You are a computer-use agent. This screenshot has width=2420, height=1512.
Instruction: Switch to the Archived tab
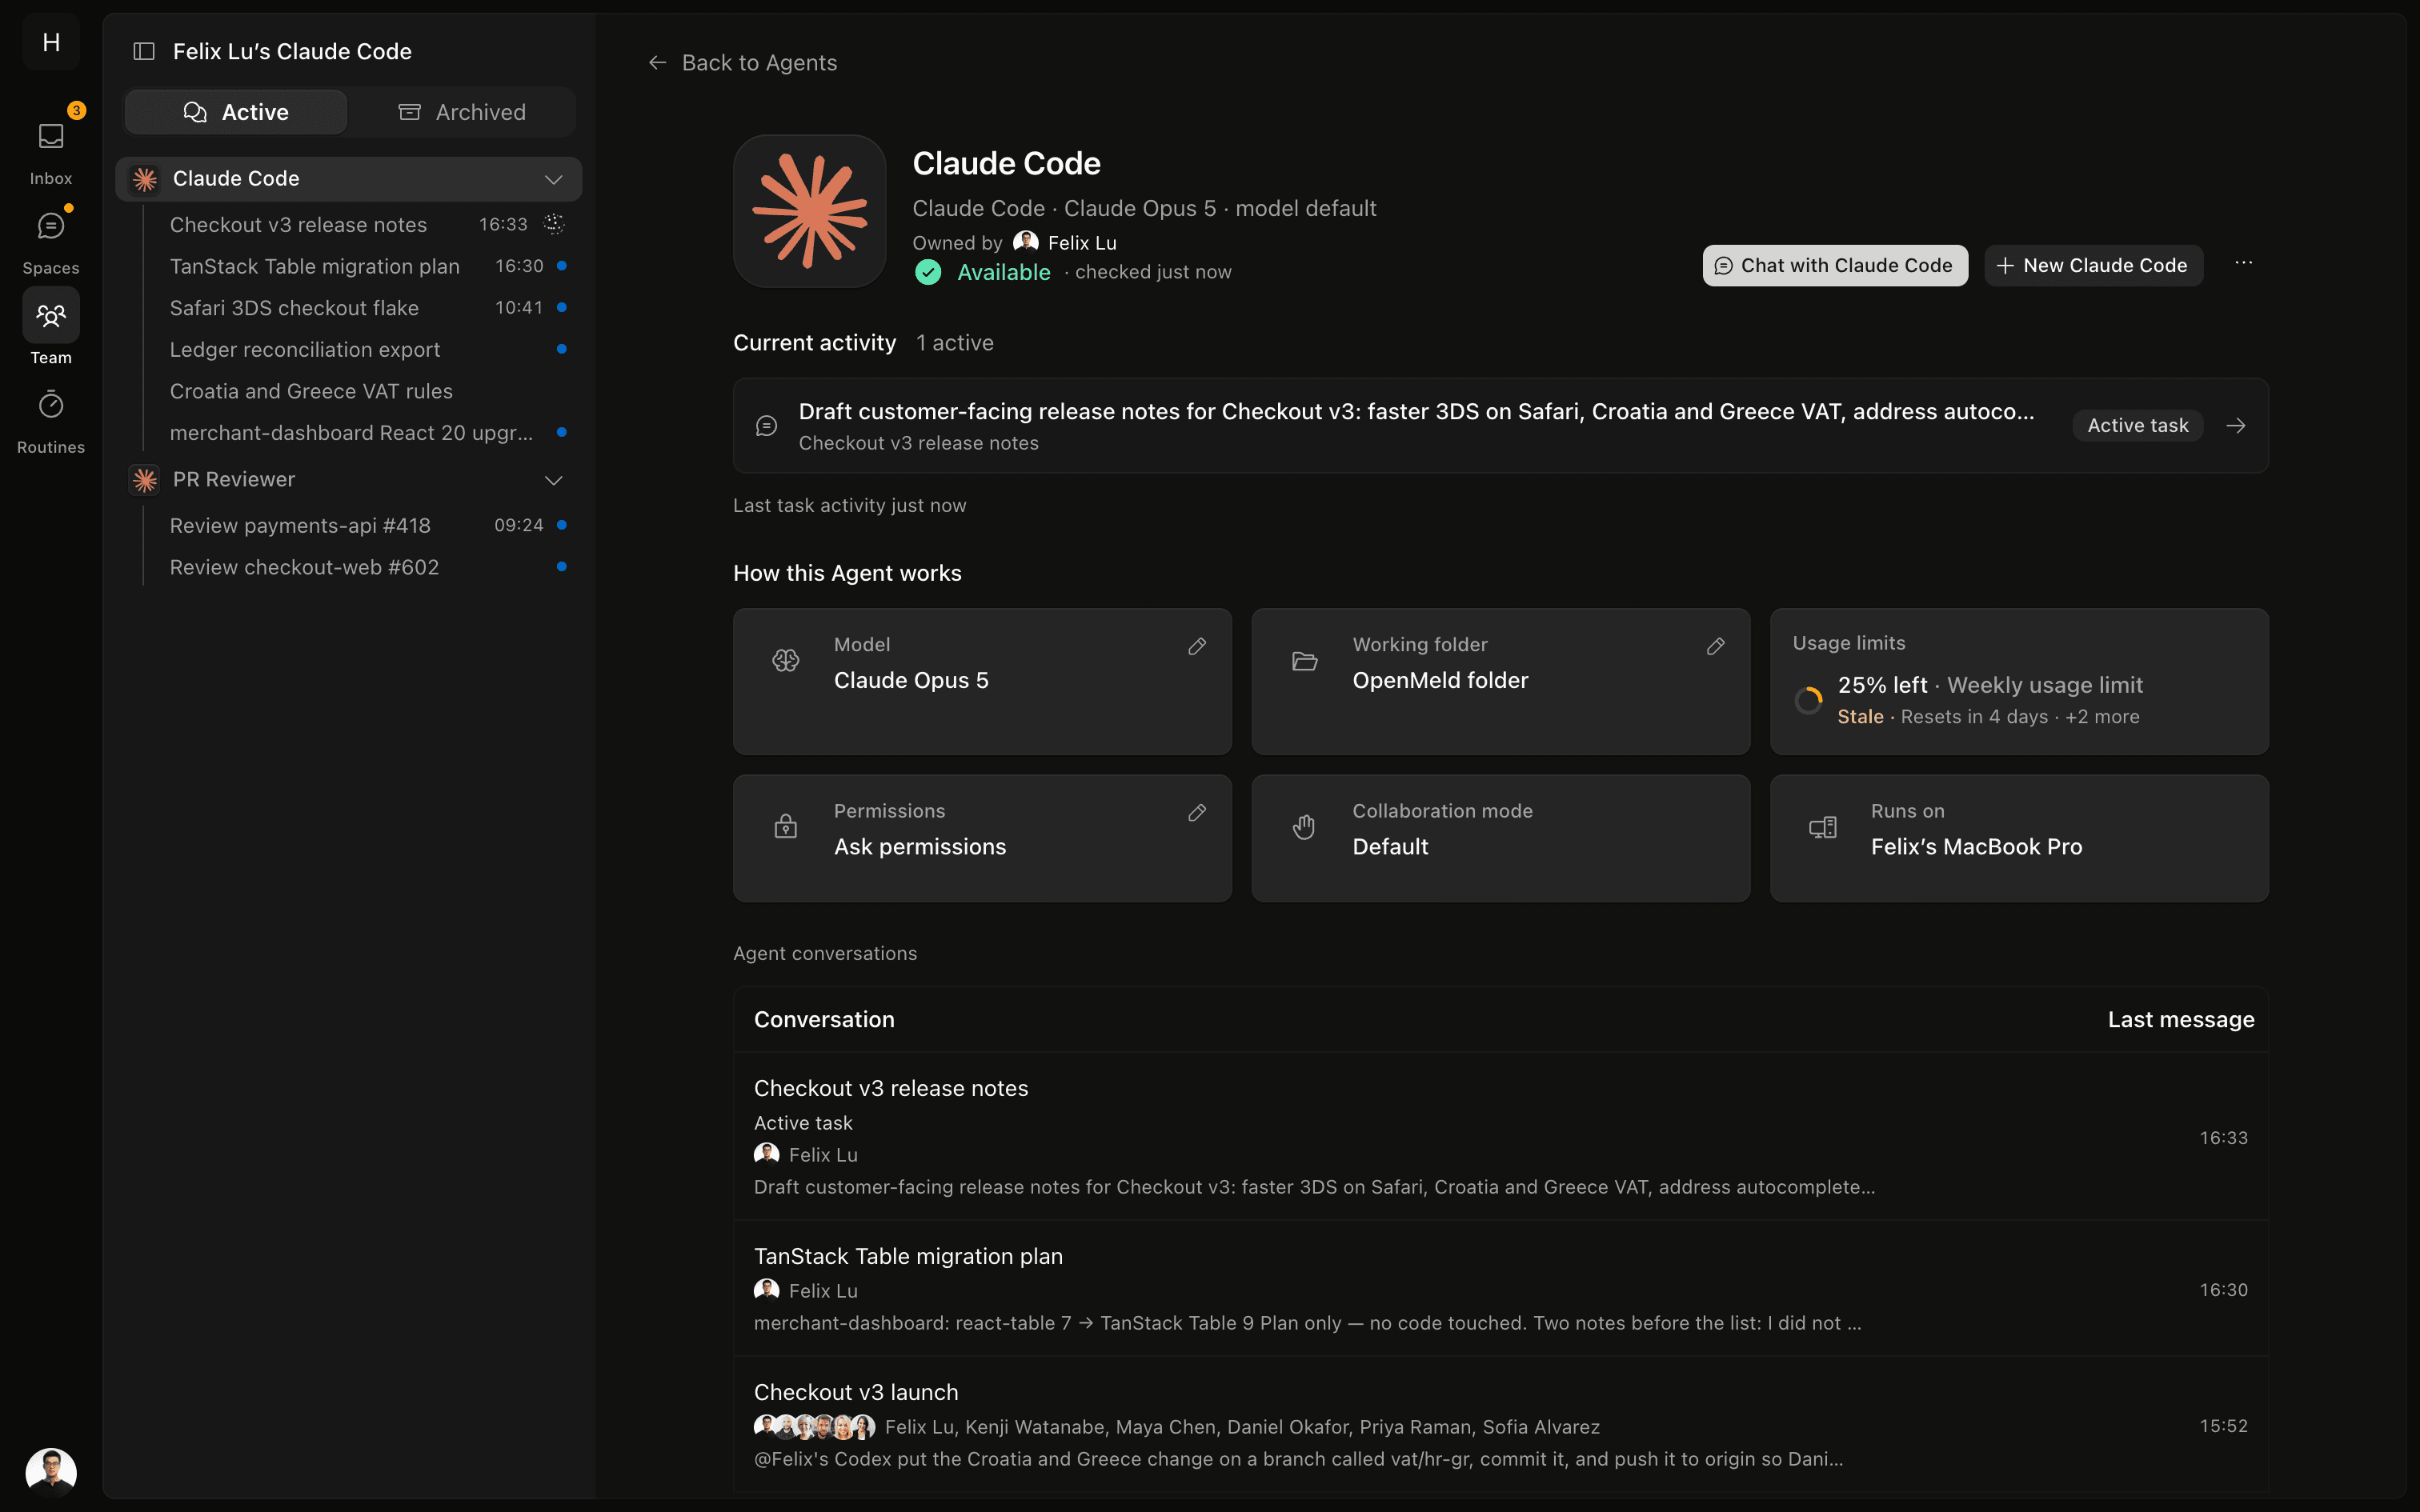point(462,112)
